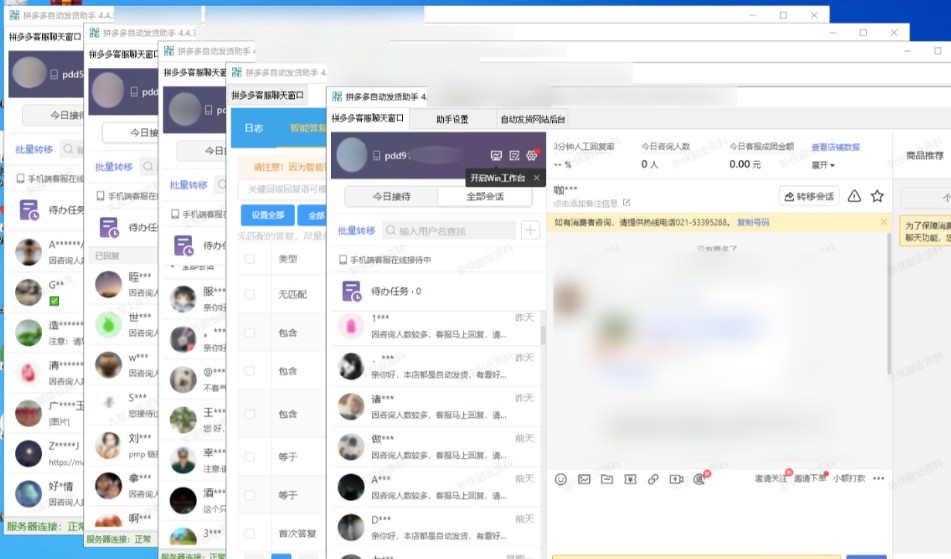951x559 pixels.
Task: Click the 待办任务 task icon
Action: [x=352, y=291]
